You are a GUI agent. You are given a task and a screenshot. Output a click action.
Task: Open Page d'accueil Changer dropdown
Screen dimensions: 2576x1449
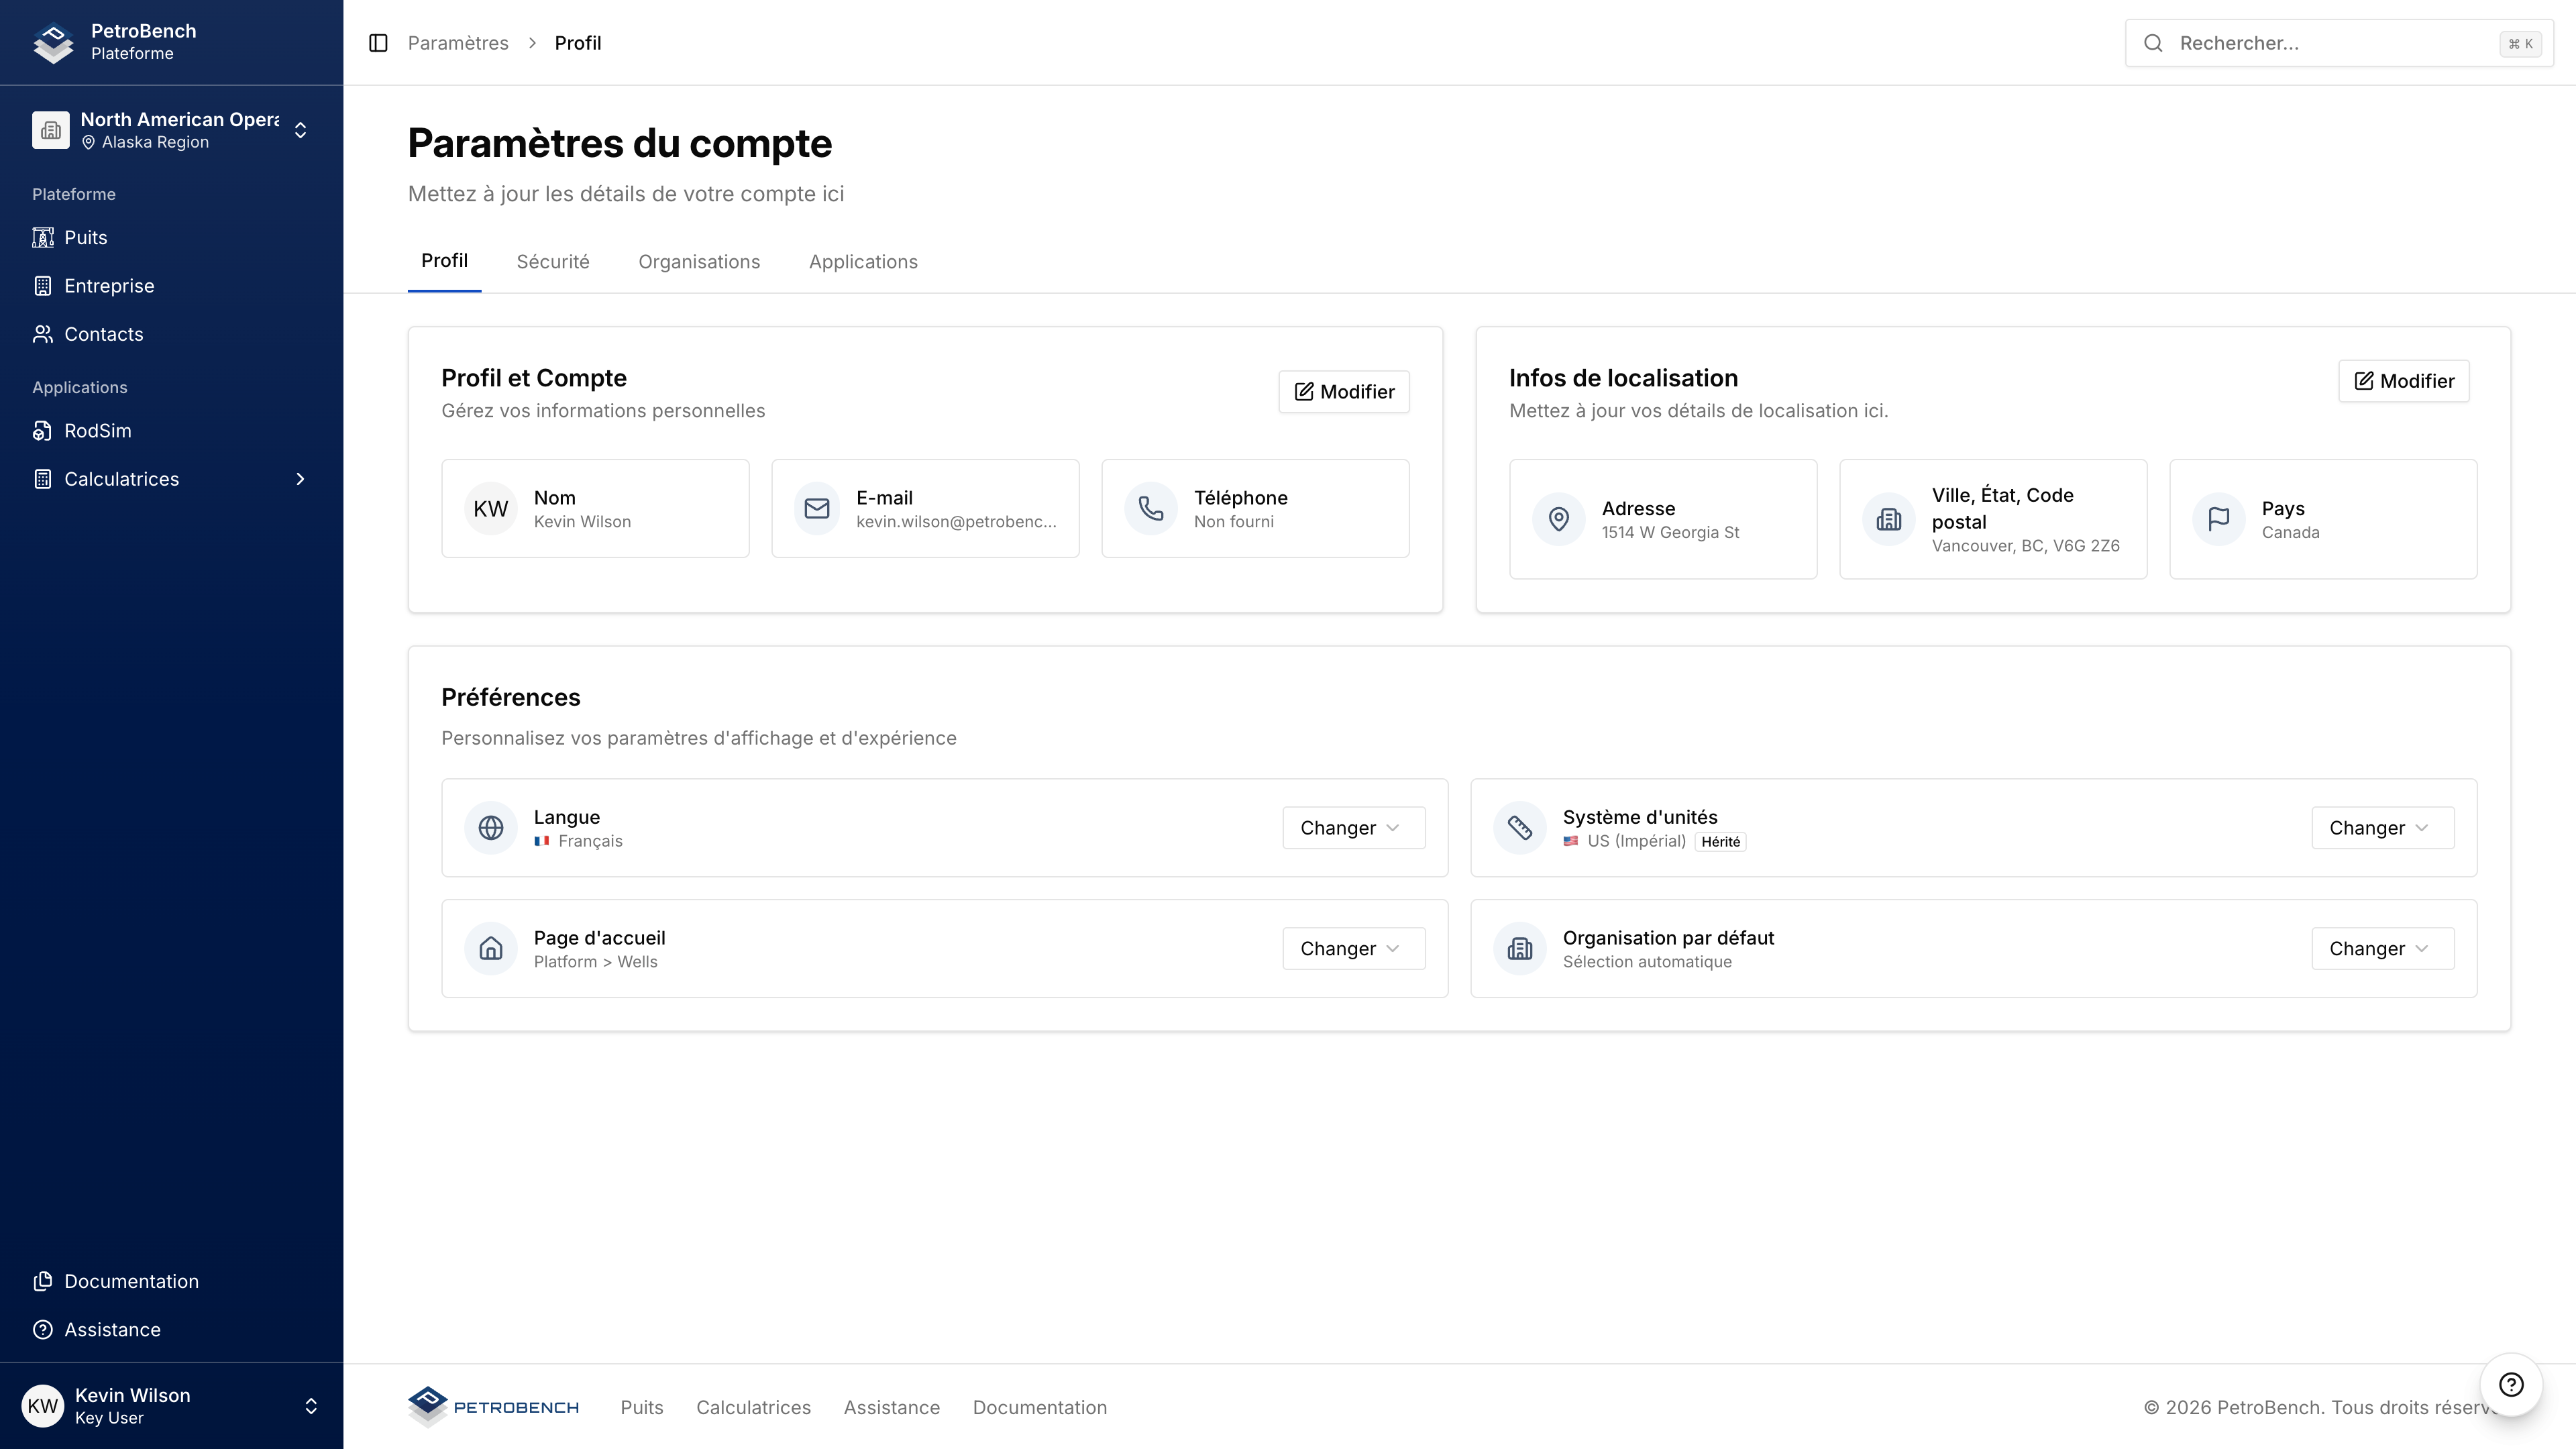click(1353, 948)
